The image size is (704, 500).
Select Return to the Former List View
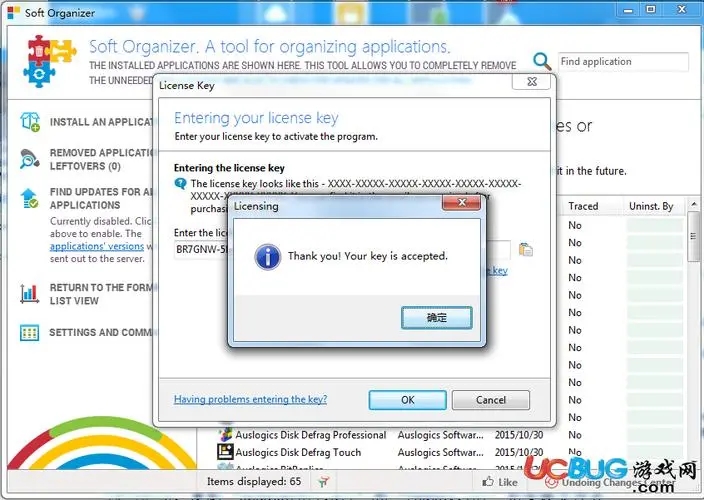coord(101,294)
